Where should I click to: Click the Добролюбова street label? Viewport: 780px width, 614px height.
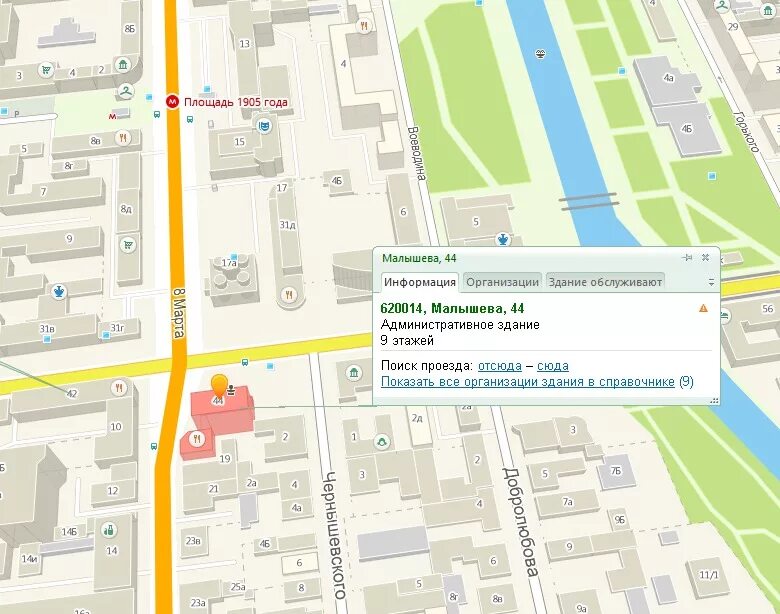pyautogui.click(x=520, y=521)
